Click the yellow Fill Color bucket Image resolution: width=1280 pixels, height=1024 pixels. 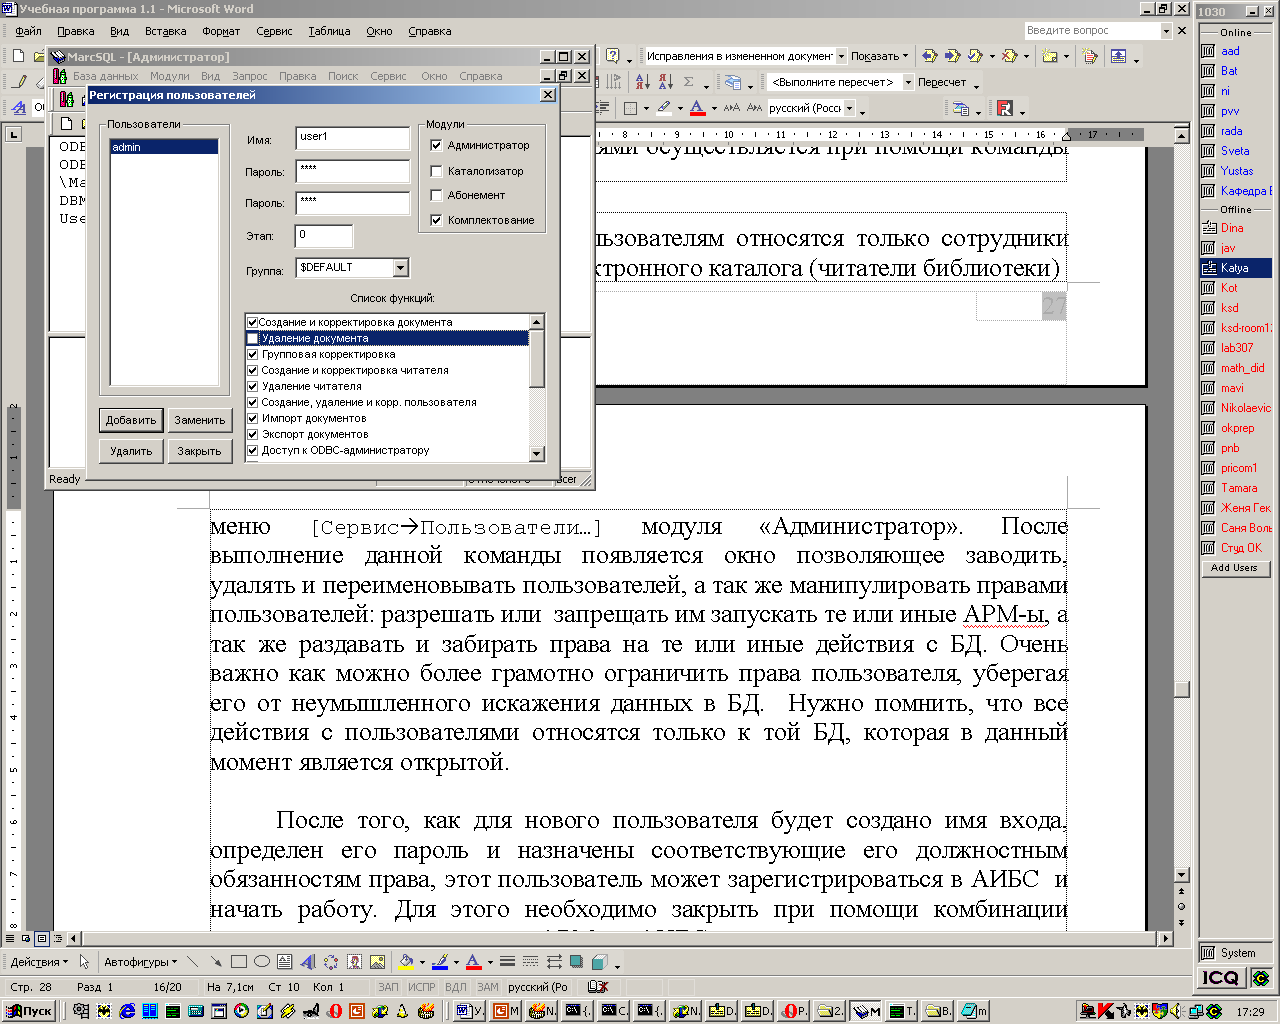click(x=405, y=962)
